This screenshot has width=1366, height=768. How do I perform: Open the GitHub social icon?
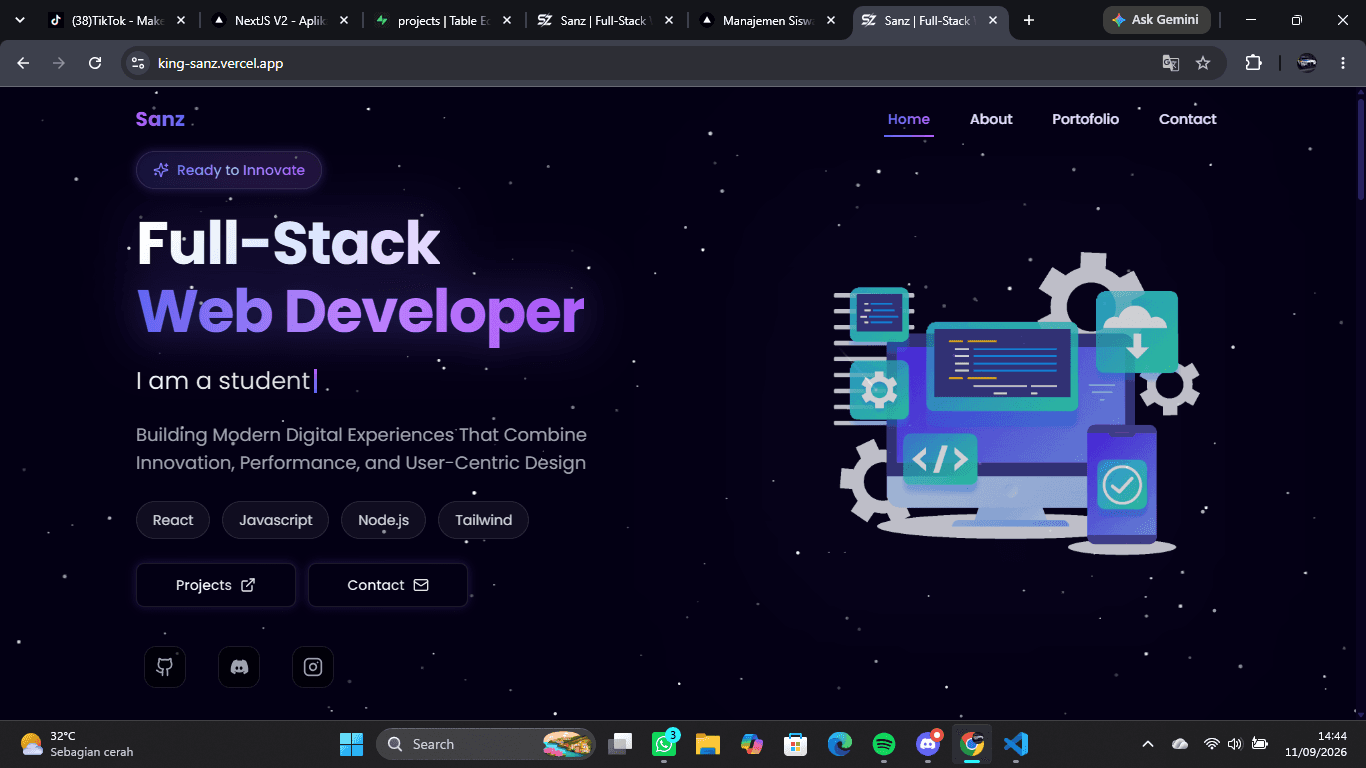pos(165,667)
